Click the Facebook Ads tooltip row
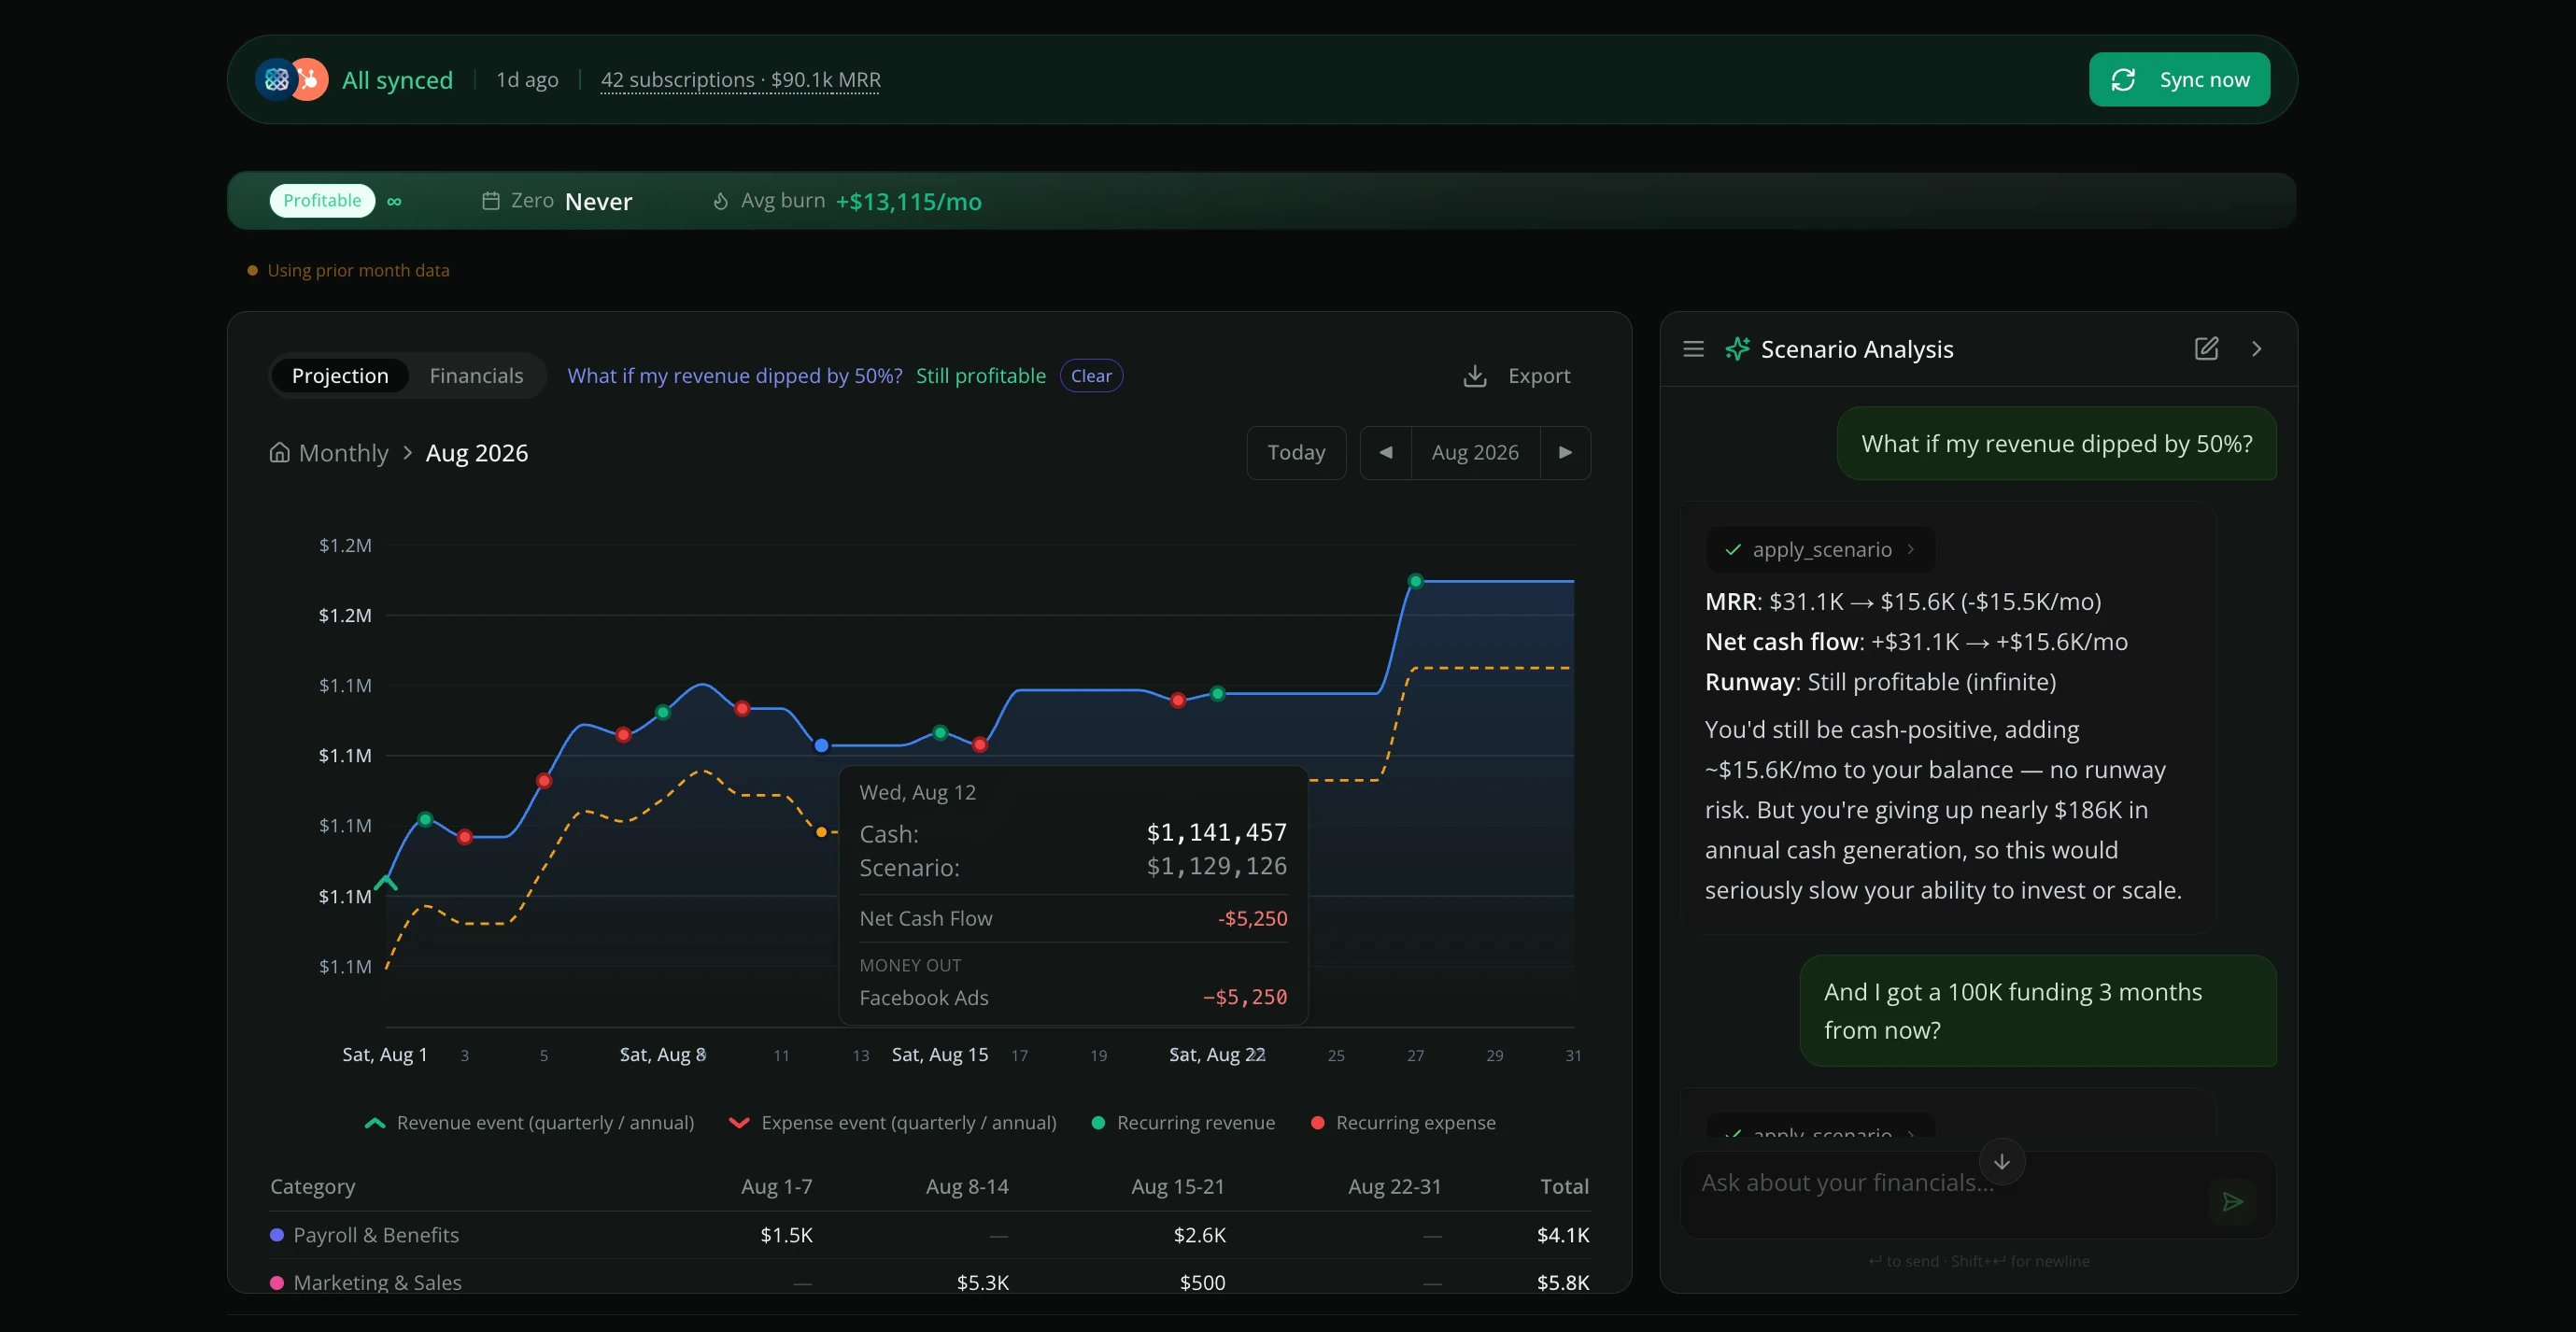The width and height of the screenshot is (2576, 1332). (1073, 997)
